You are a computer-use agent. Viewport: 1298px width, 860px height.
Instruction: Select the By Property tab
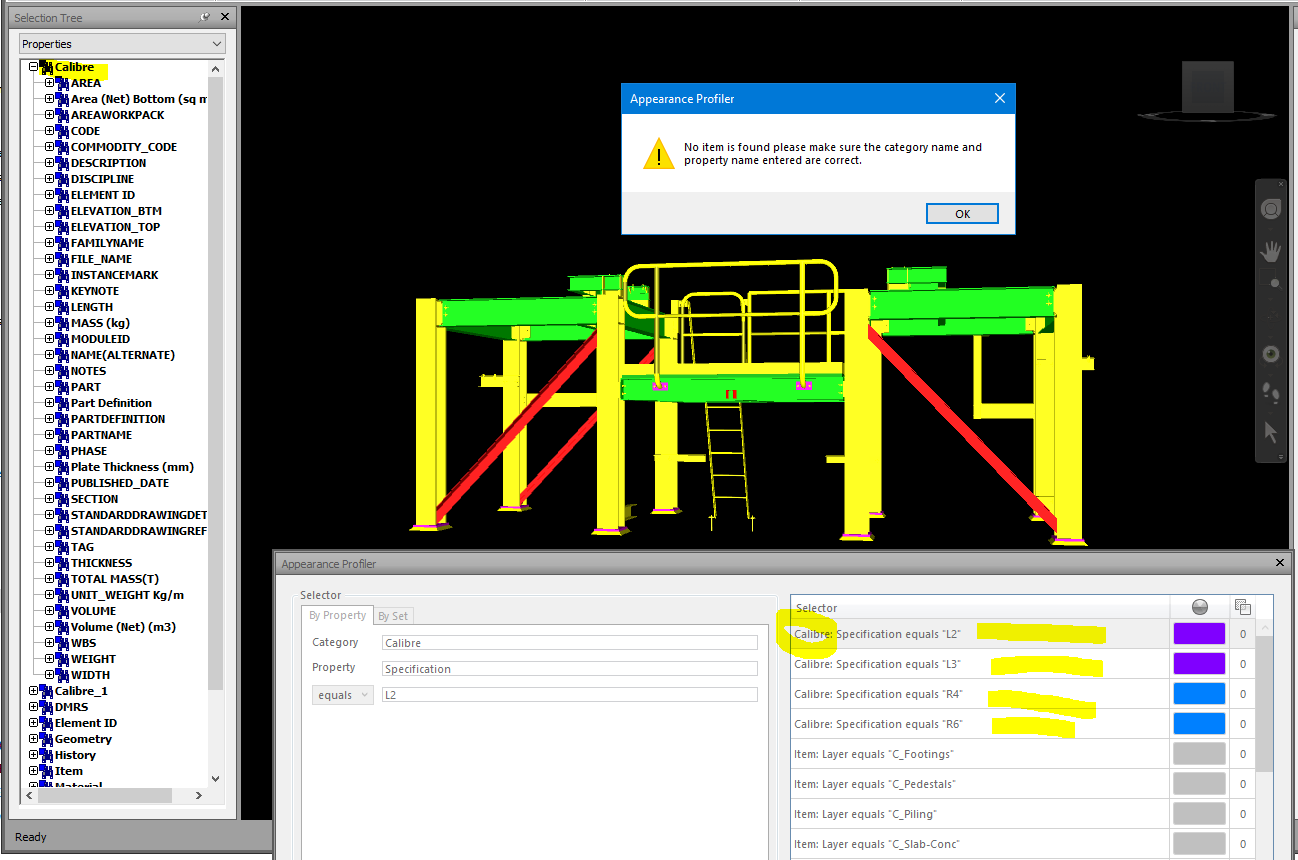(337, 616)
